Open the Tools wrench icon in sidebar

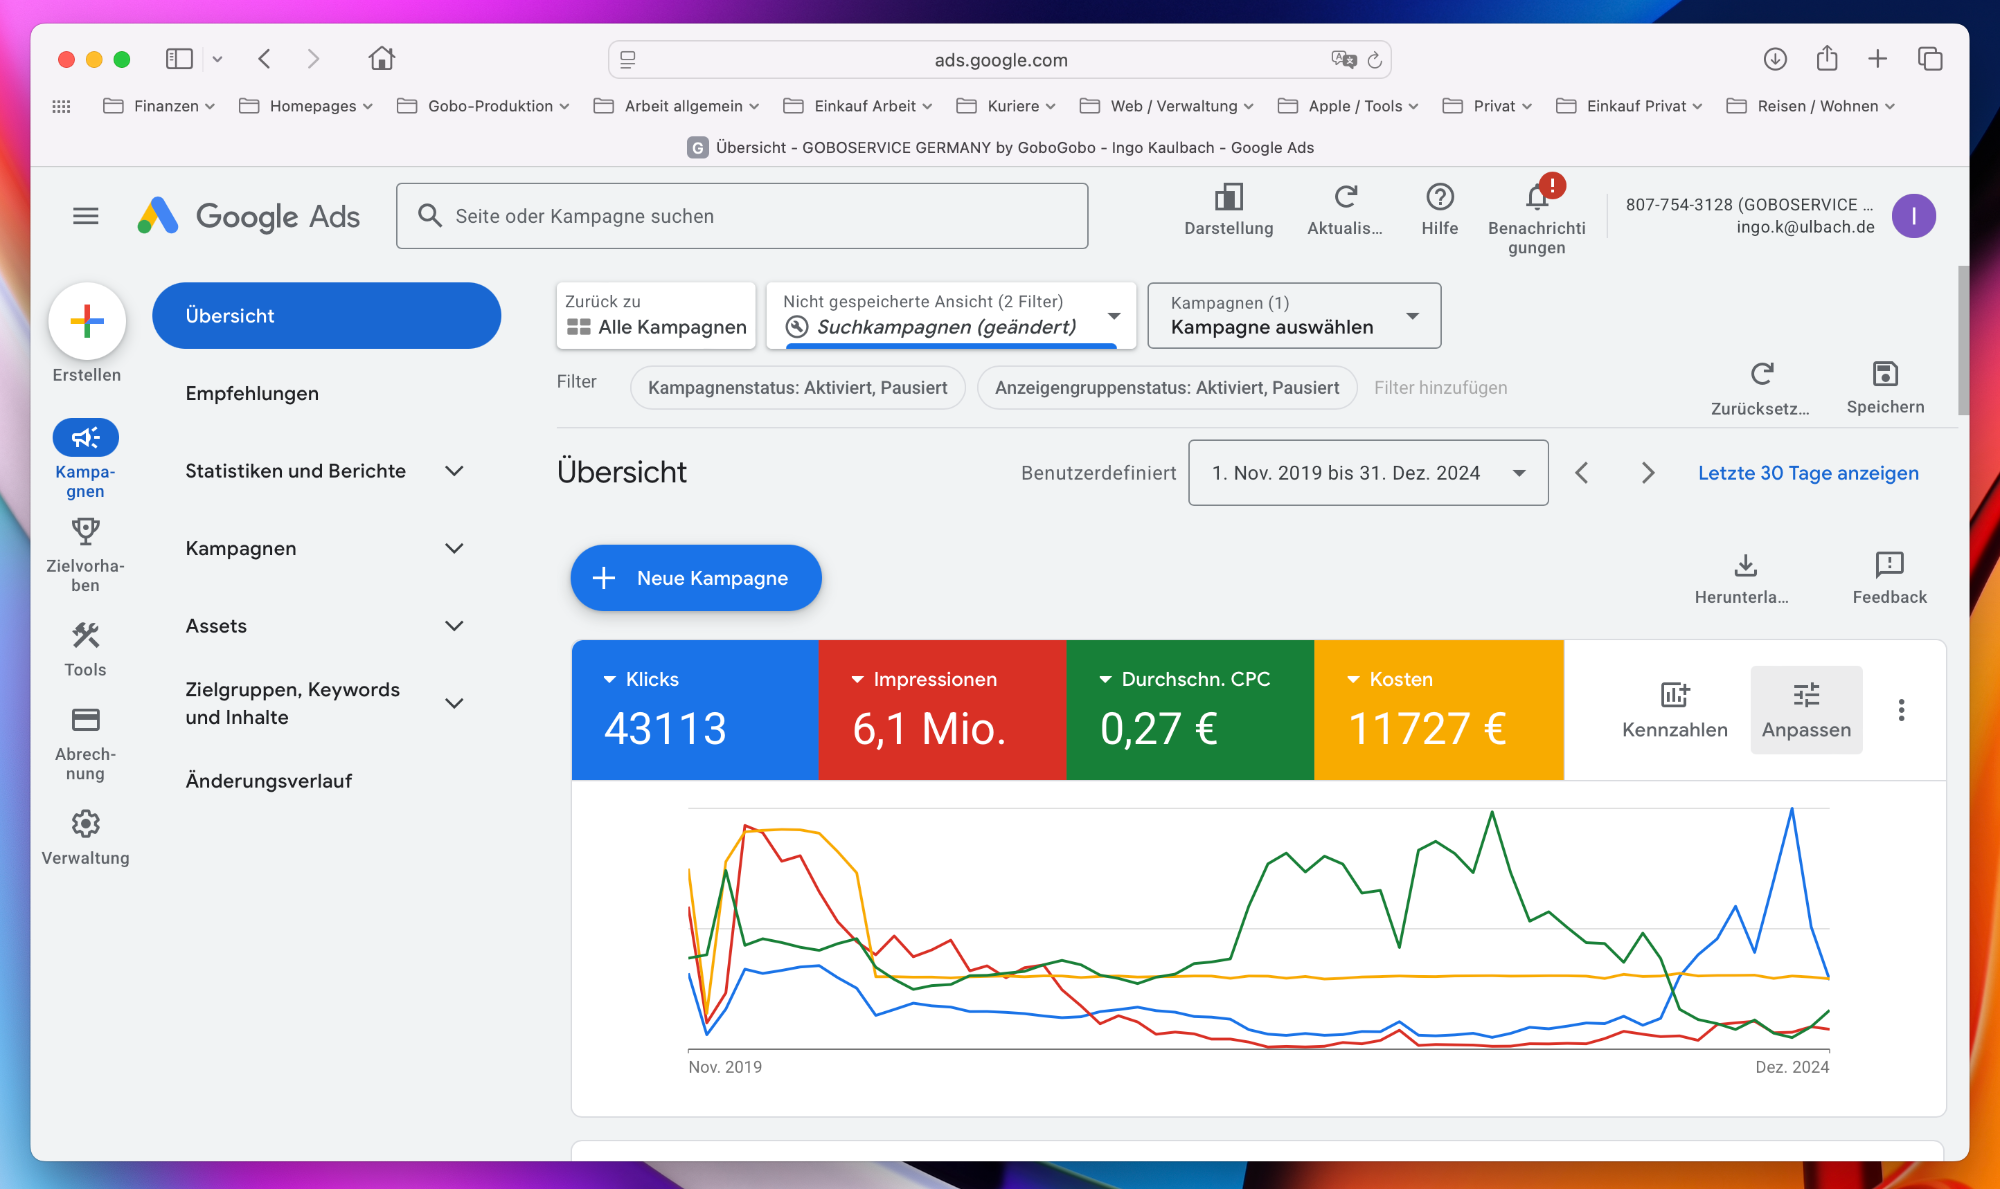pyautogui.click(x=85, y=636)
